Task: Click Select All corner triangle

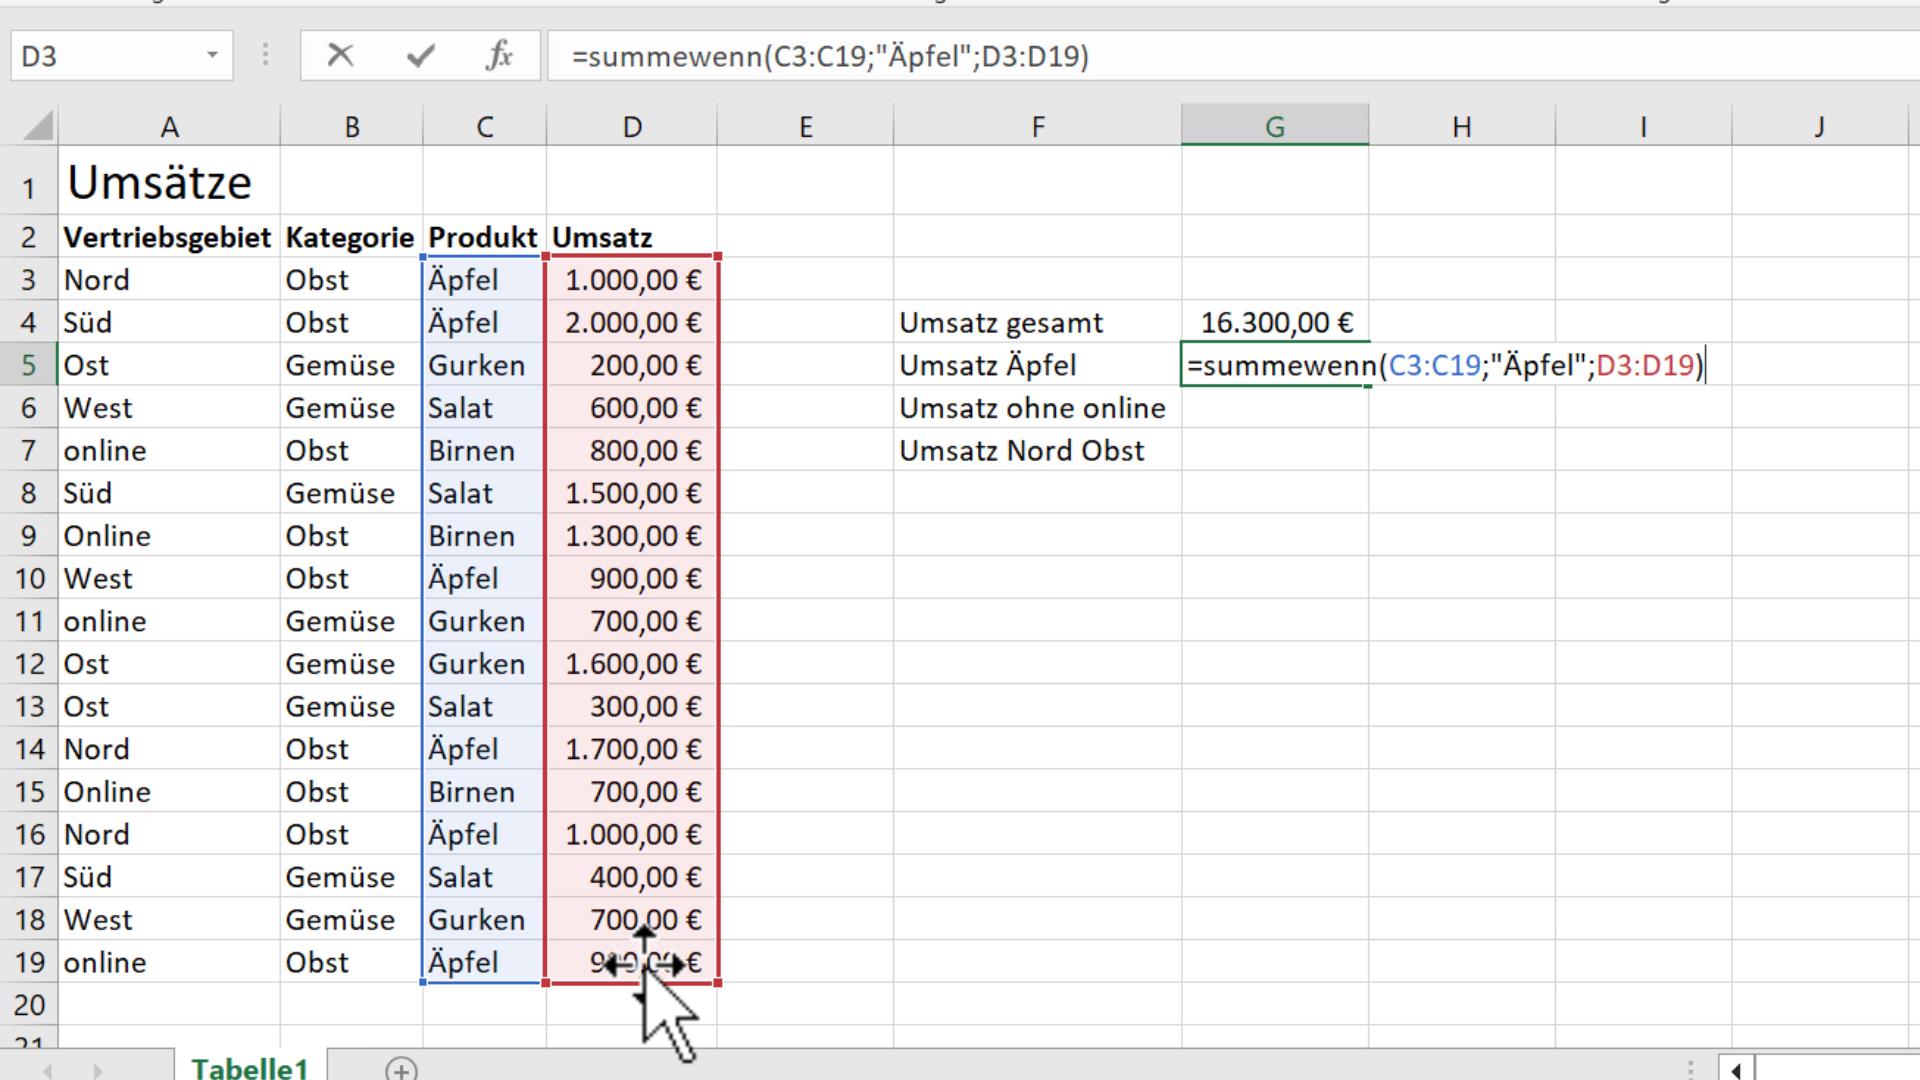Action: (x=38, y=127)
